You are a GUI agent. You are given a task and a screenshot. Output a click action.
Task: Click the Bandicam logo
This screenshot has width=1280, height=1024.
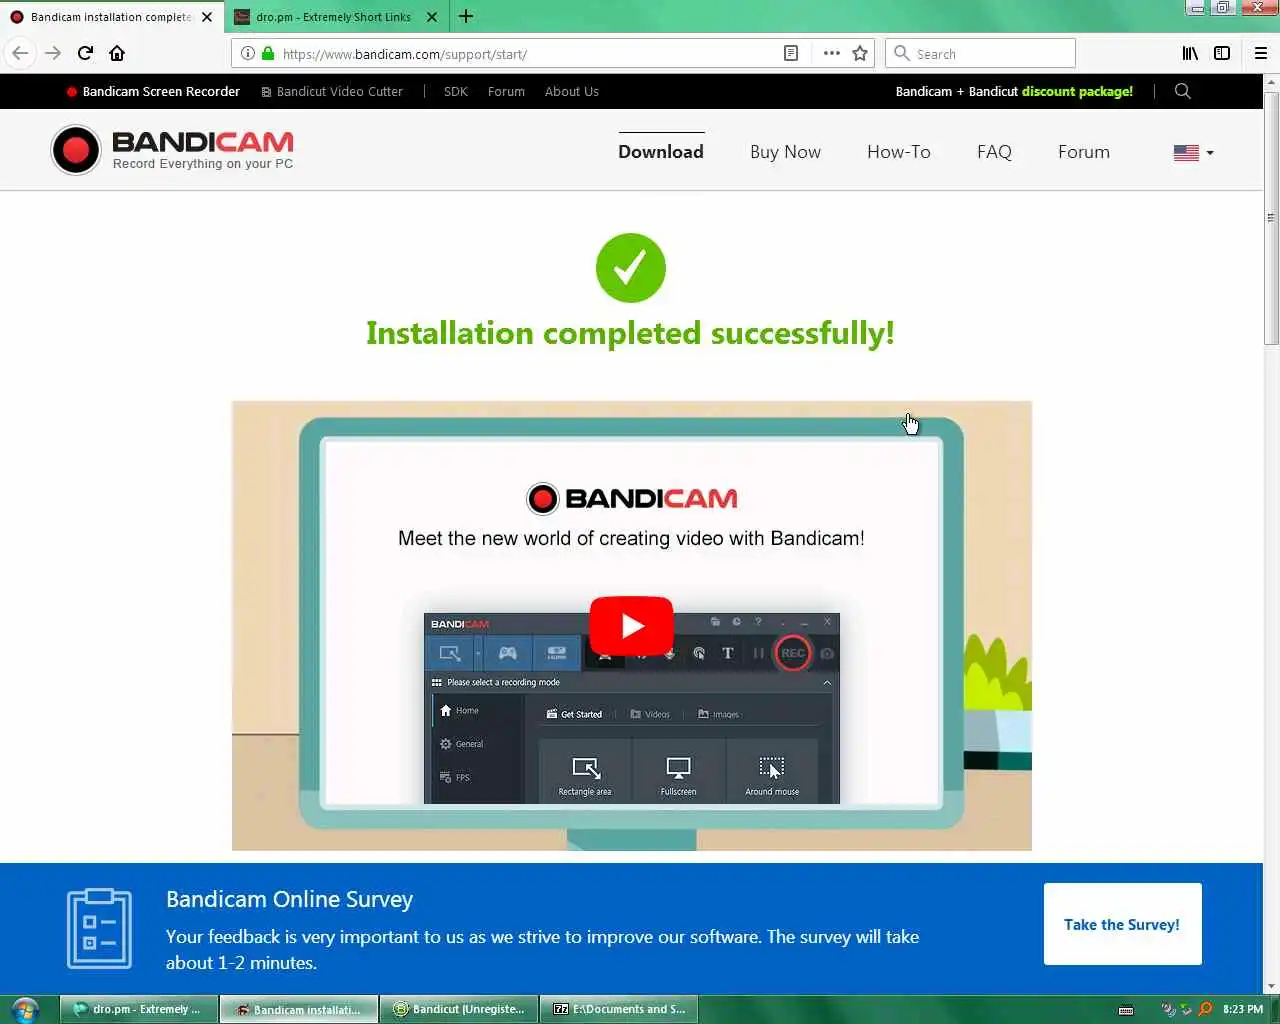(172, 150)
